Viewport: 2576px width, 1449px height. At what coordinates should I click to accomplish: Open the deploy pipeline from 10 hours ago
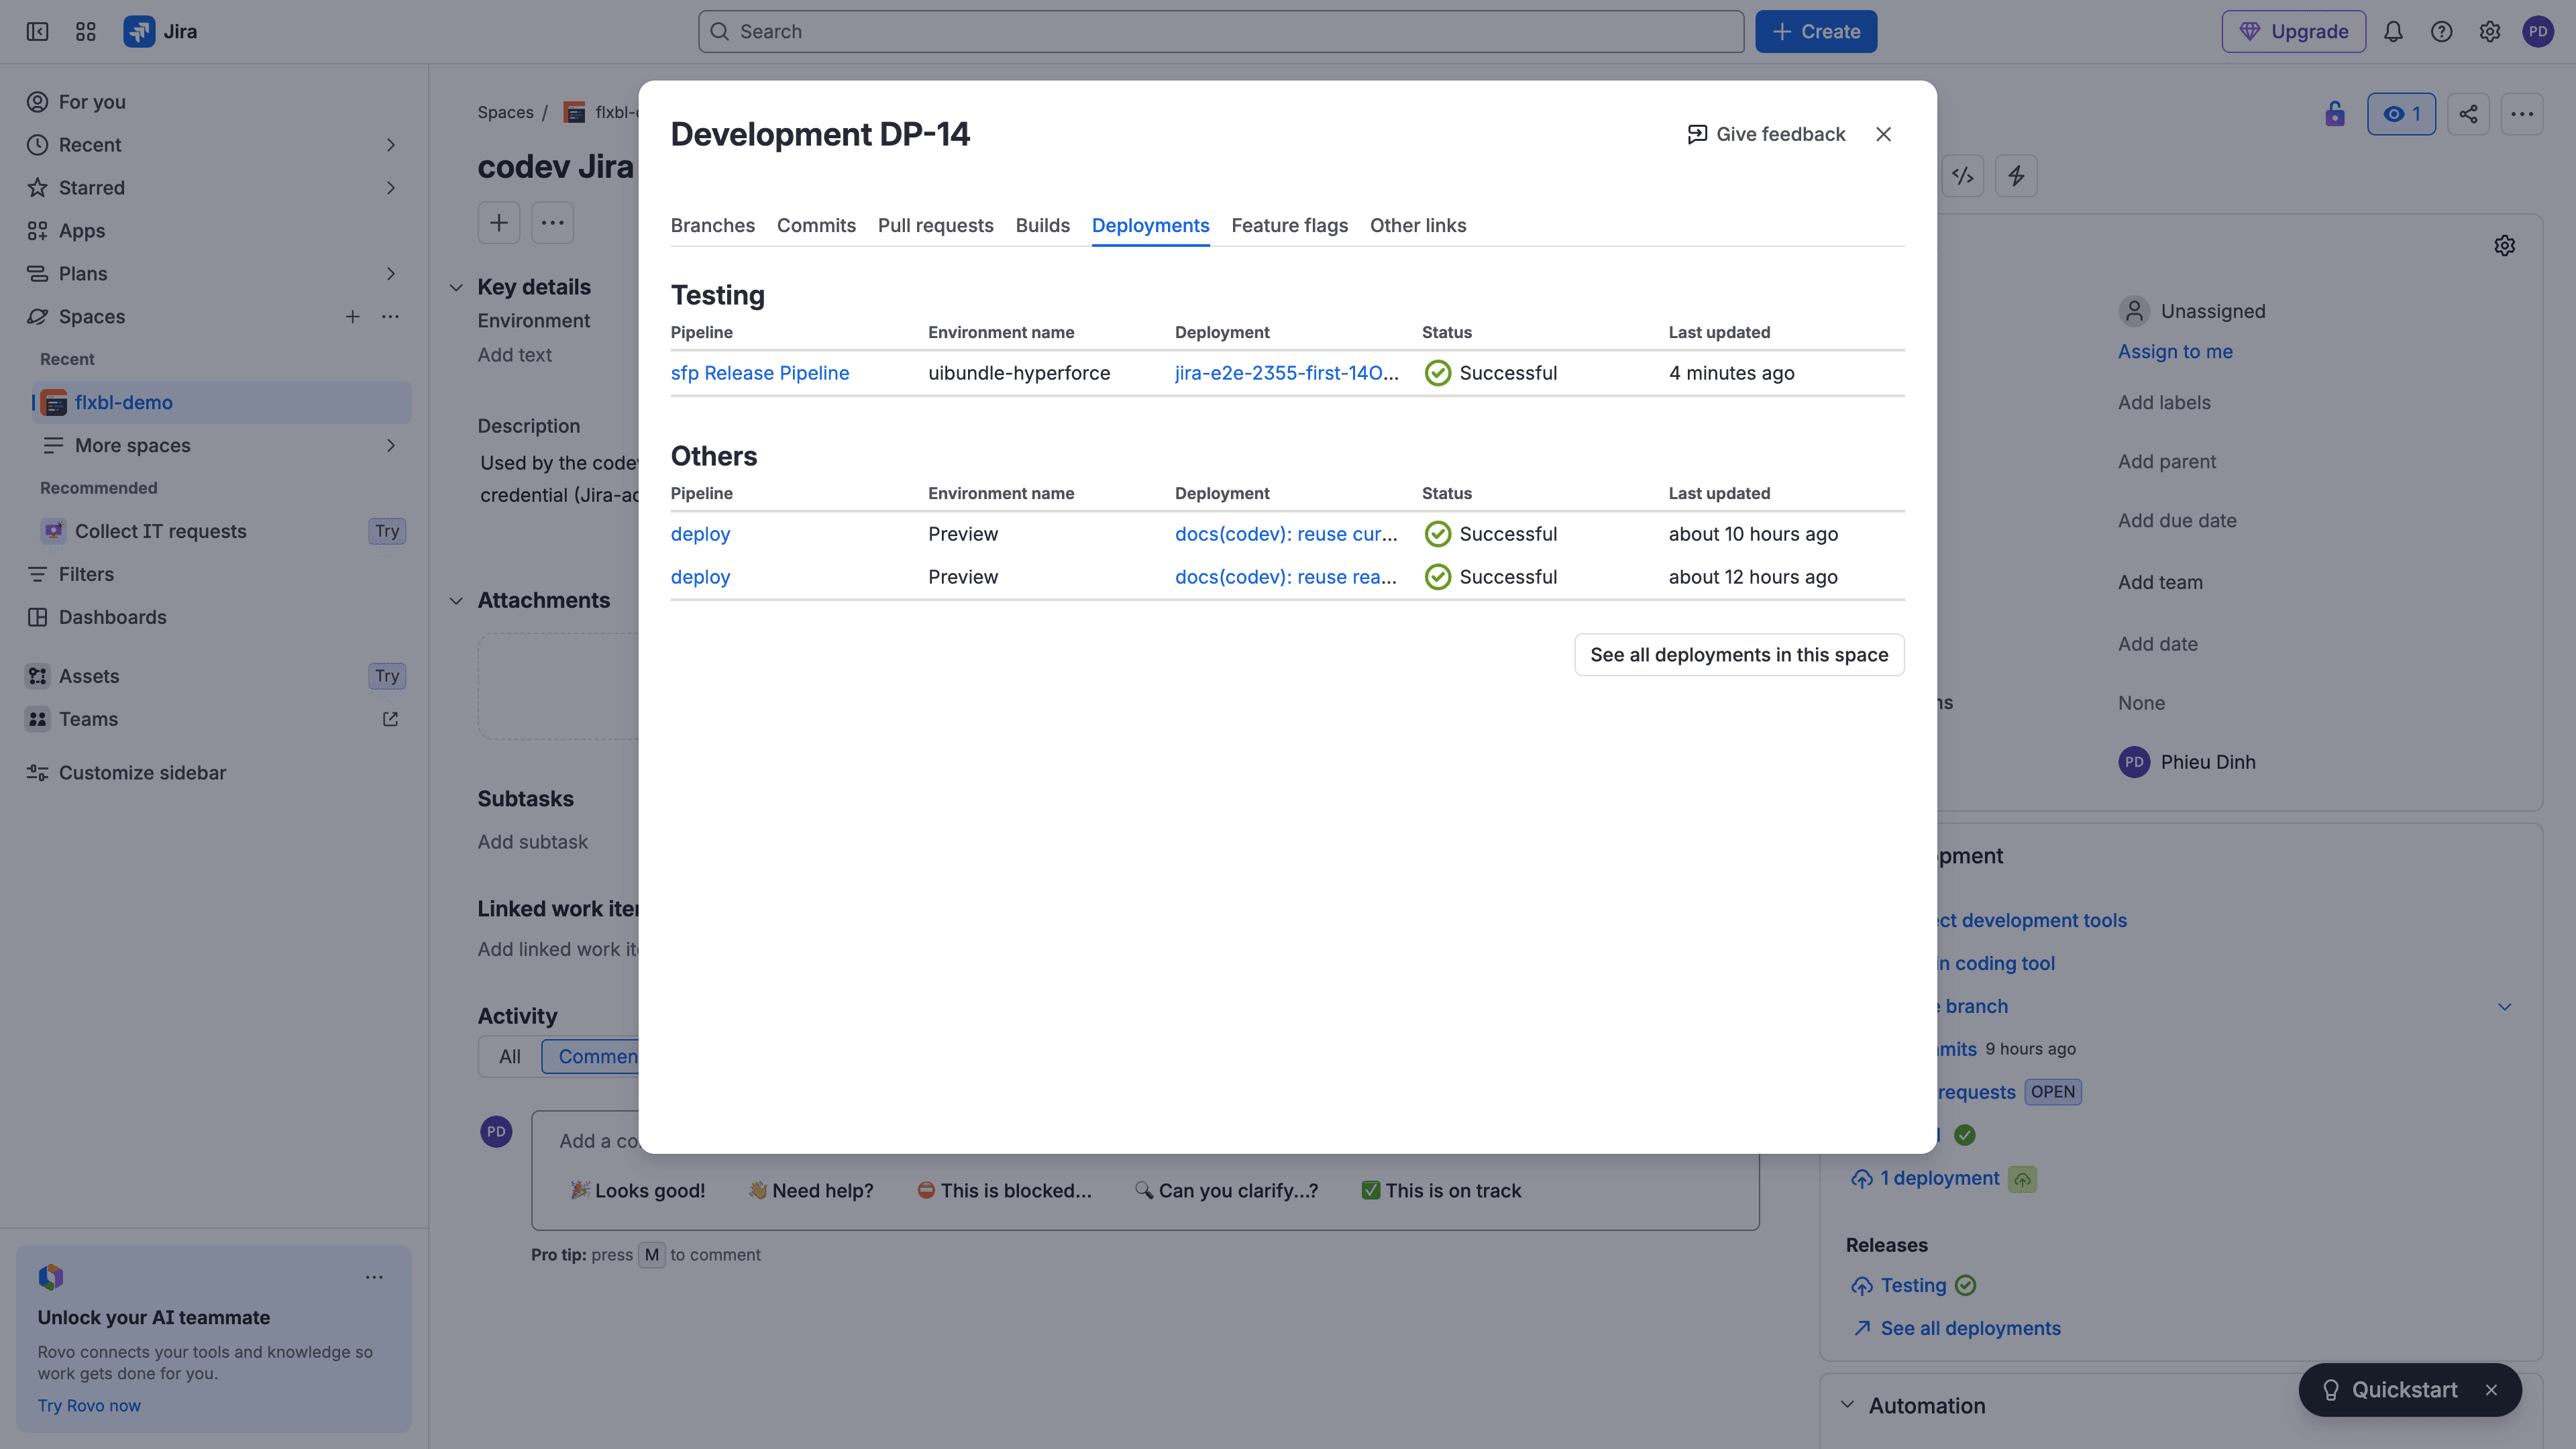pyautogui.click(x=700, y=534)
